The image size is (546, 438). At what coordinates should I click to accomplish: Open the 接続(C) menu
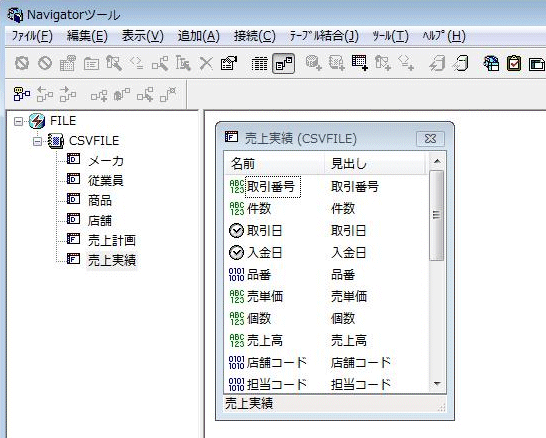(x=255, y=36)
